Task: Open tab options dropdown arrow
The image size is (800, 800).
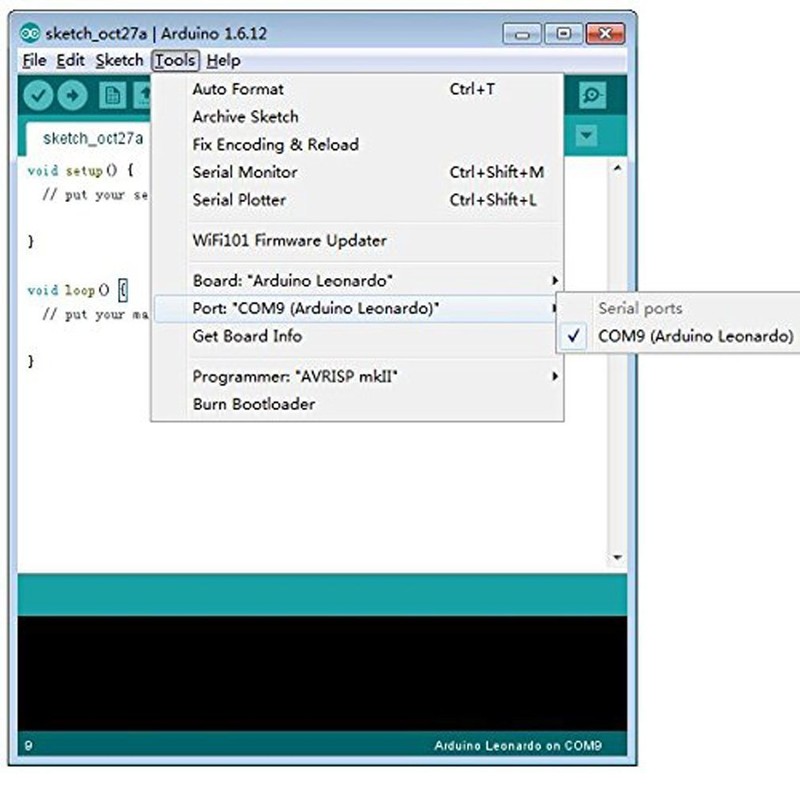Action: pos(586,136)
